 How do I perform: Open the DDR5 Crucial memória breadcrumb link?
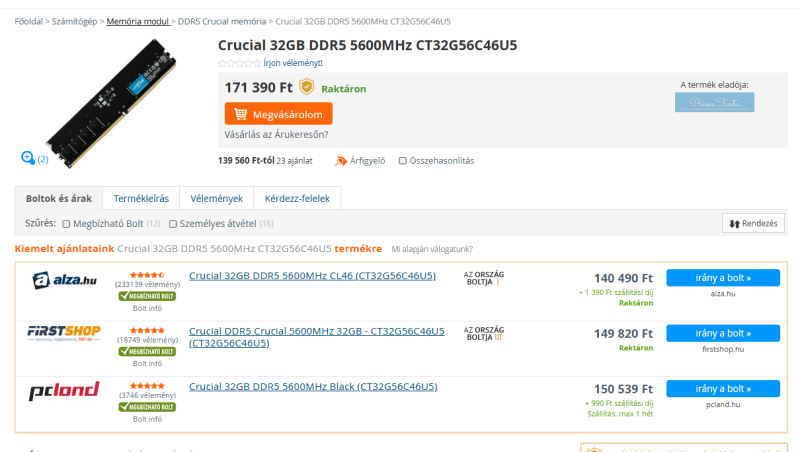(x=222, y=21)
